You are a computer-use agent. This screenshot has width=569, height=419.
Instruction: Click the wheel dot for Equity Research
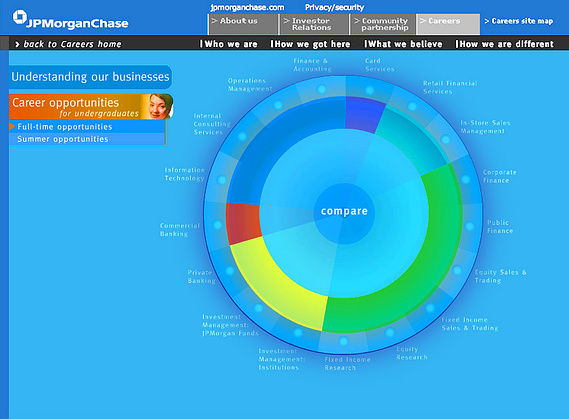[x=390, y=332]
